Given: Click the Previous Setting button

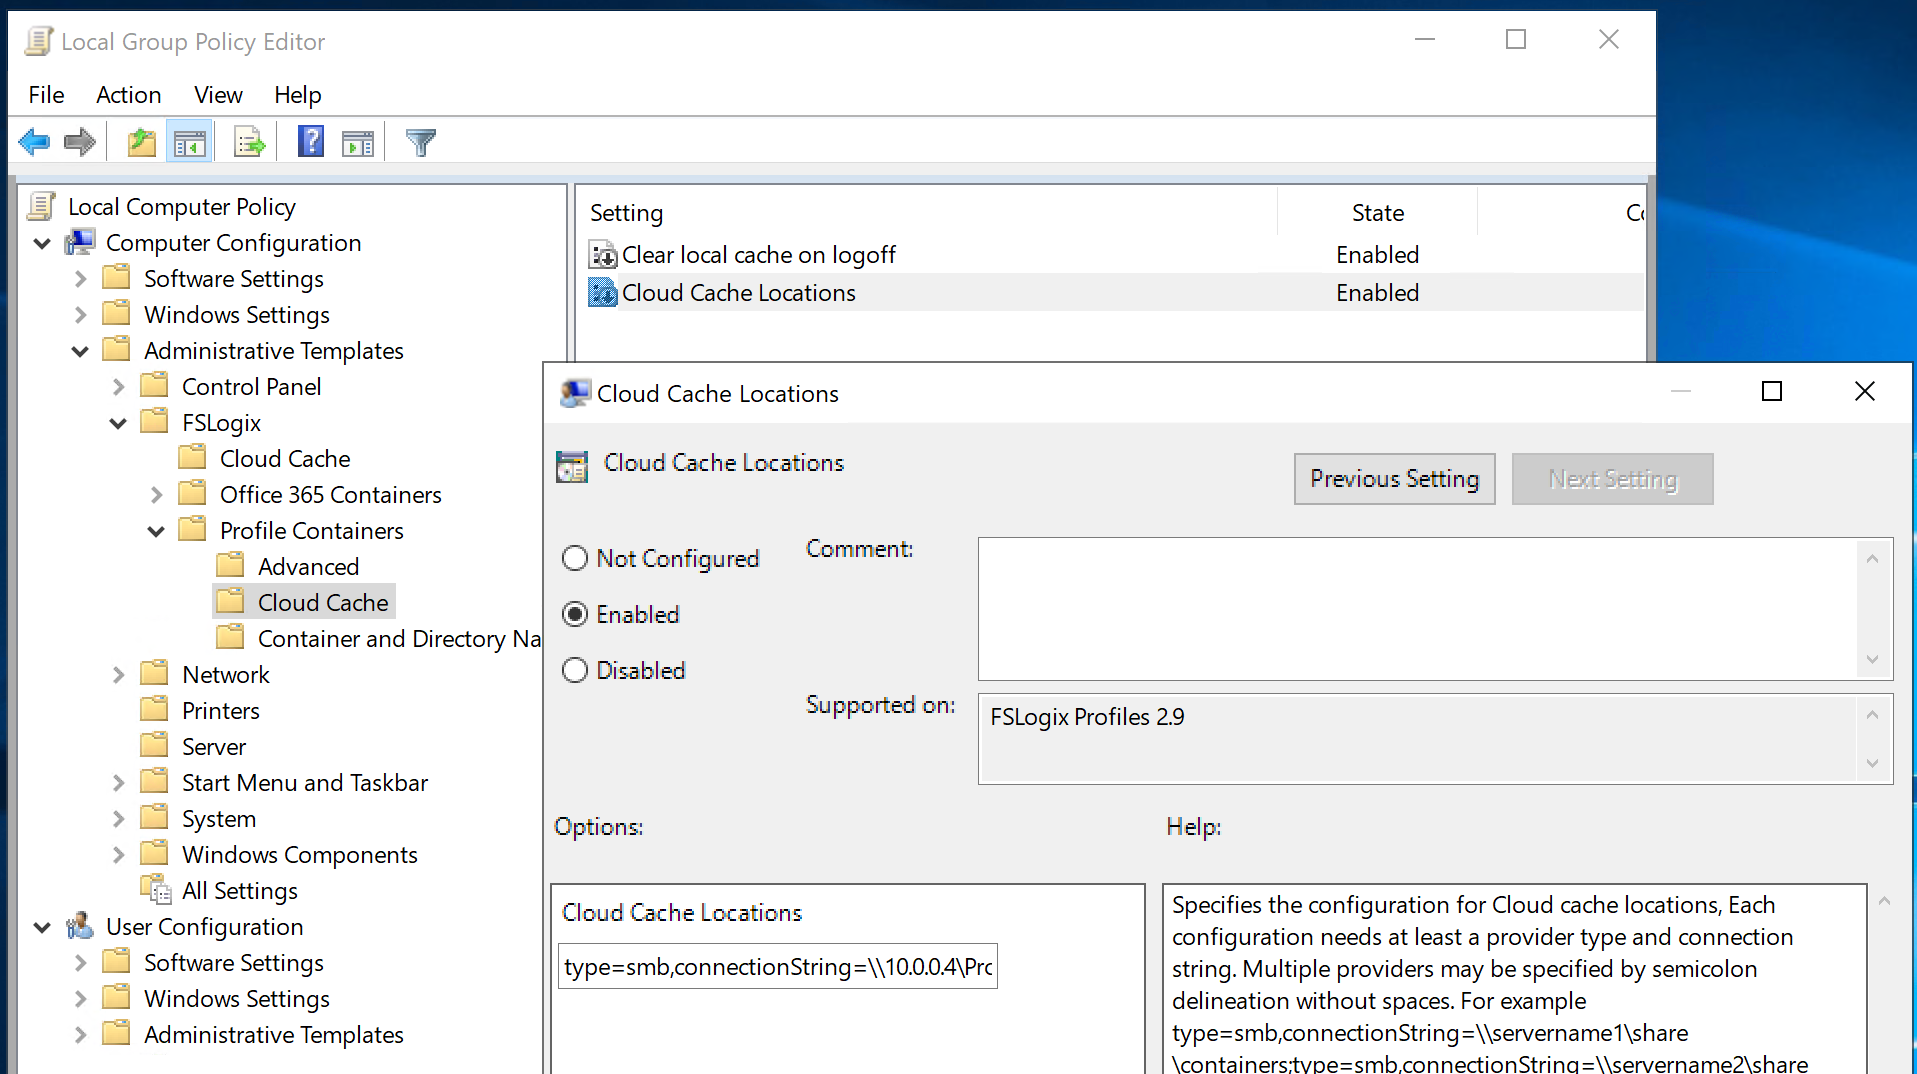Looking at the screenshot, I should coord(1394,479).
